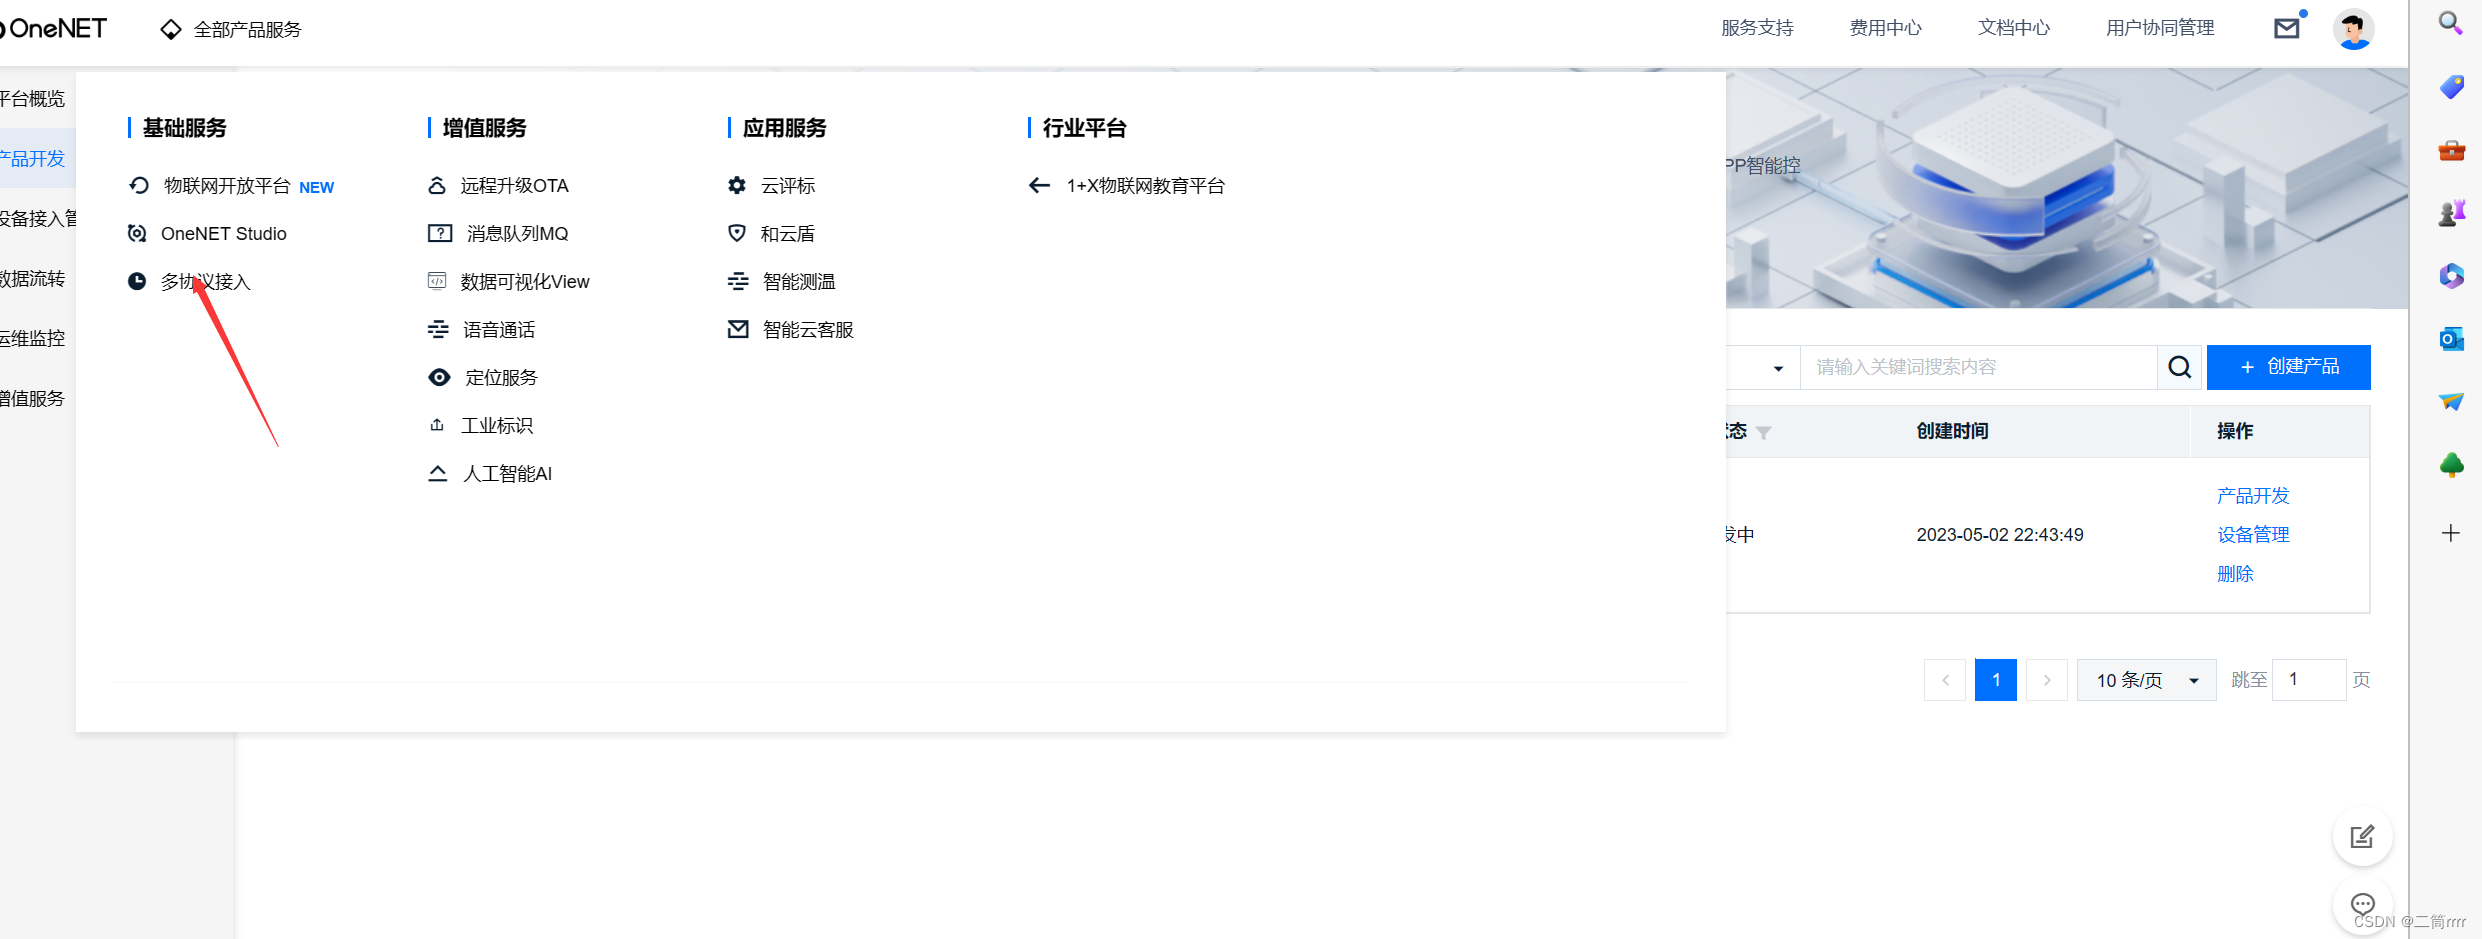This screenshot has height=939, width=2482.
Task: Click the 状态 column filter icon
Action: point(1763,433)
